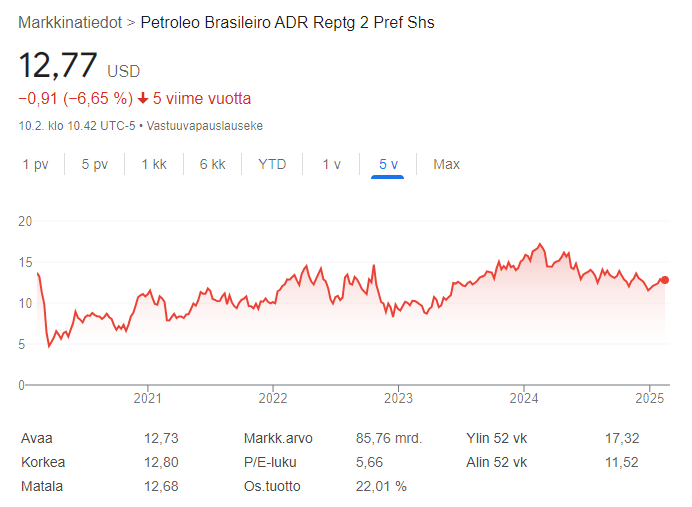Click the red endpoint dot on chart
The height and width of the screenshot is (507, 692).
(665, 280)
